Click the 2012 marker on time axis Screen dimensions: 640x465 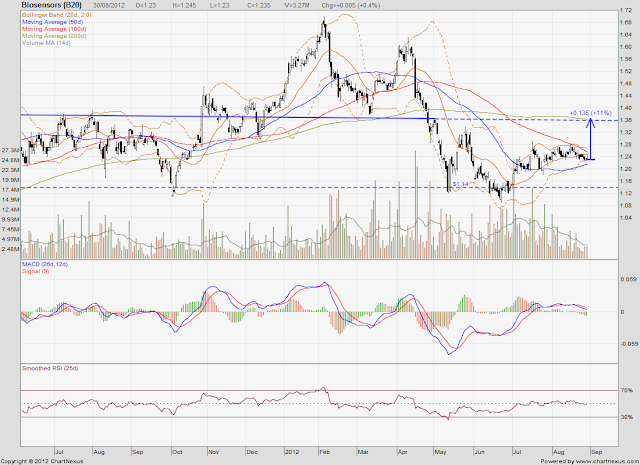point(292,452)
